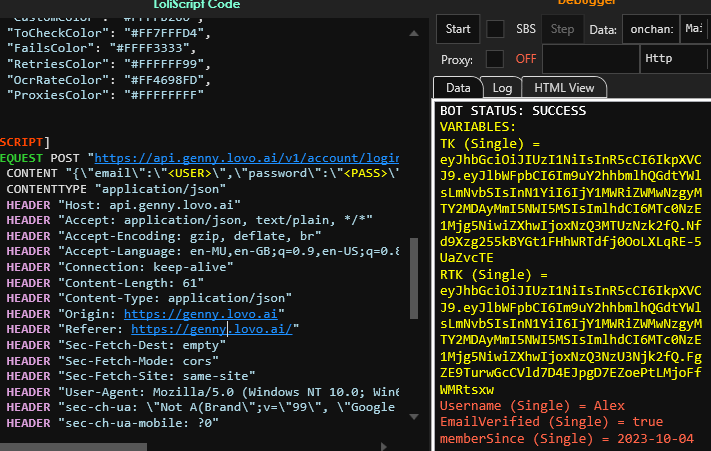The height and width of the screenshot is (451, 711).
Task: Click the BOT STATUS: SUCCESS line
Action: (513, 111)
